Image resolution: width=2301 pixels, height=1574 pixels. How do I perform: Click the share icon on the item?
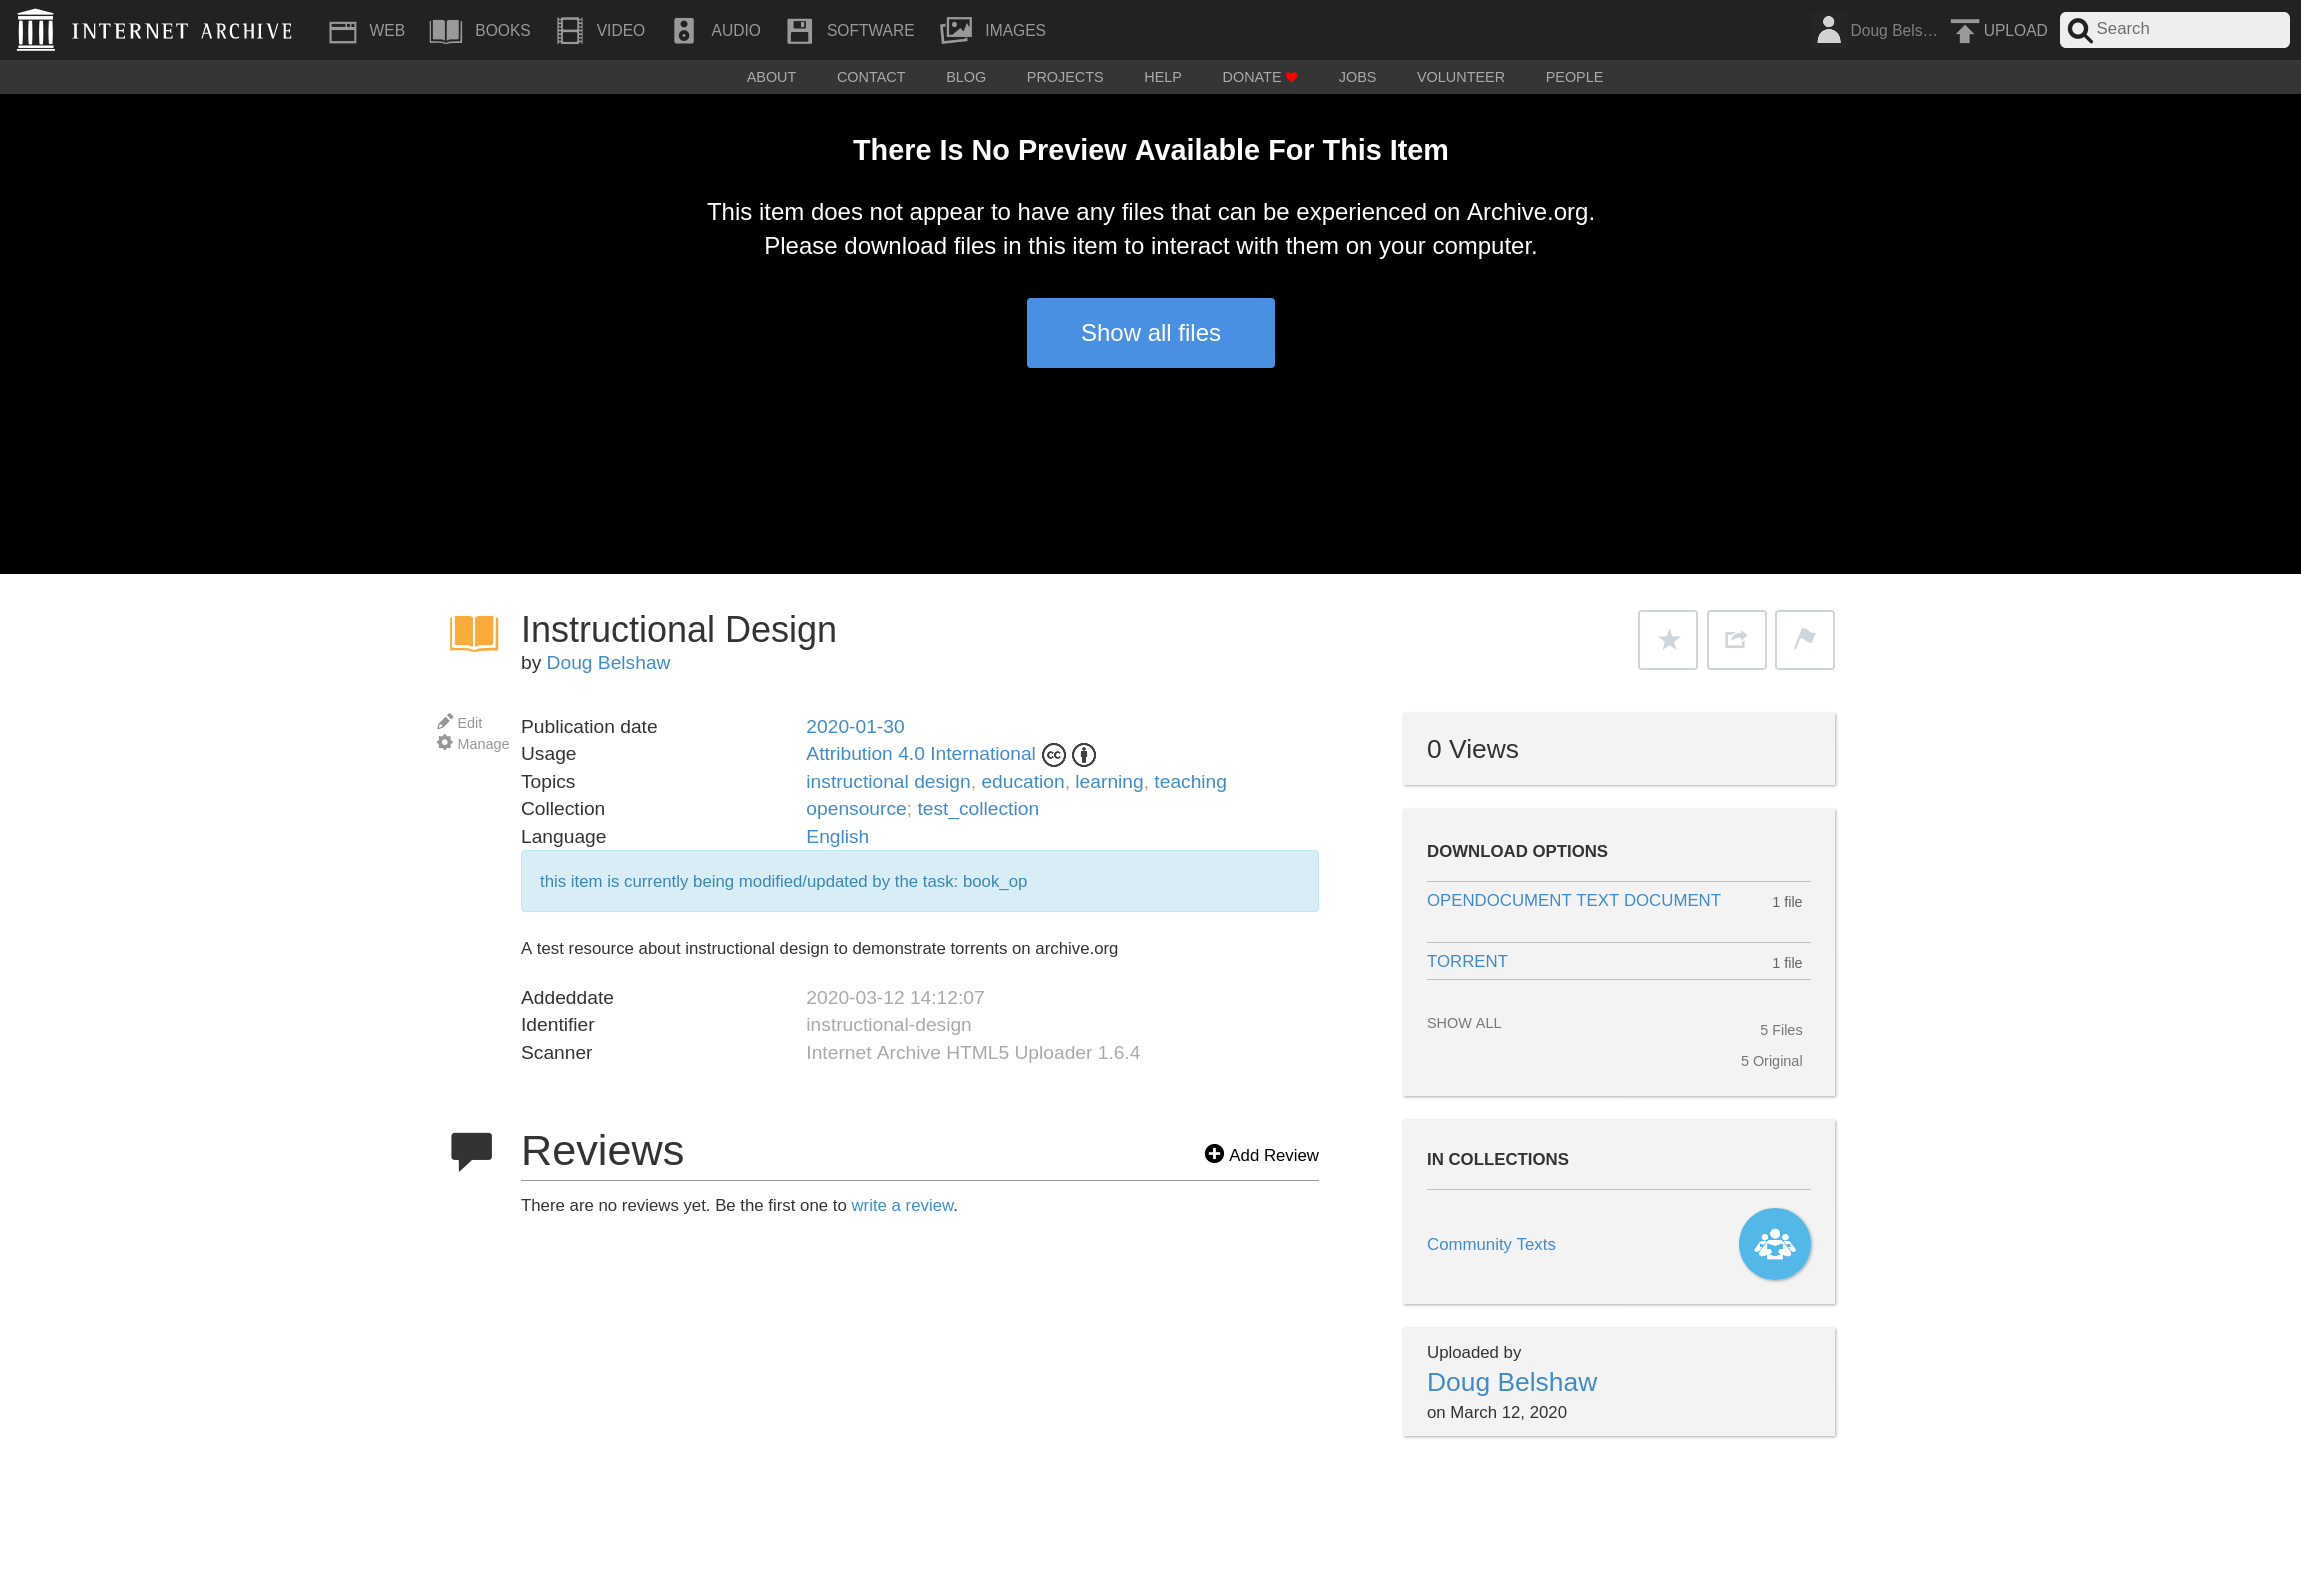1735,639
